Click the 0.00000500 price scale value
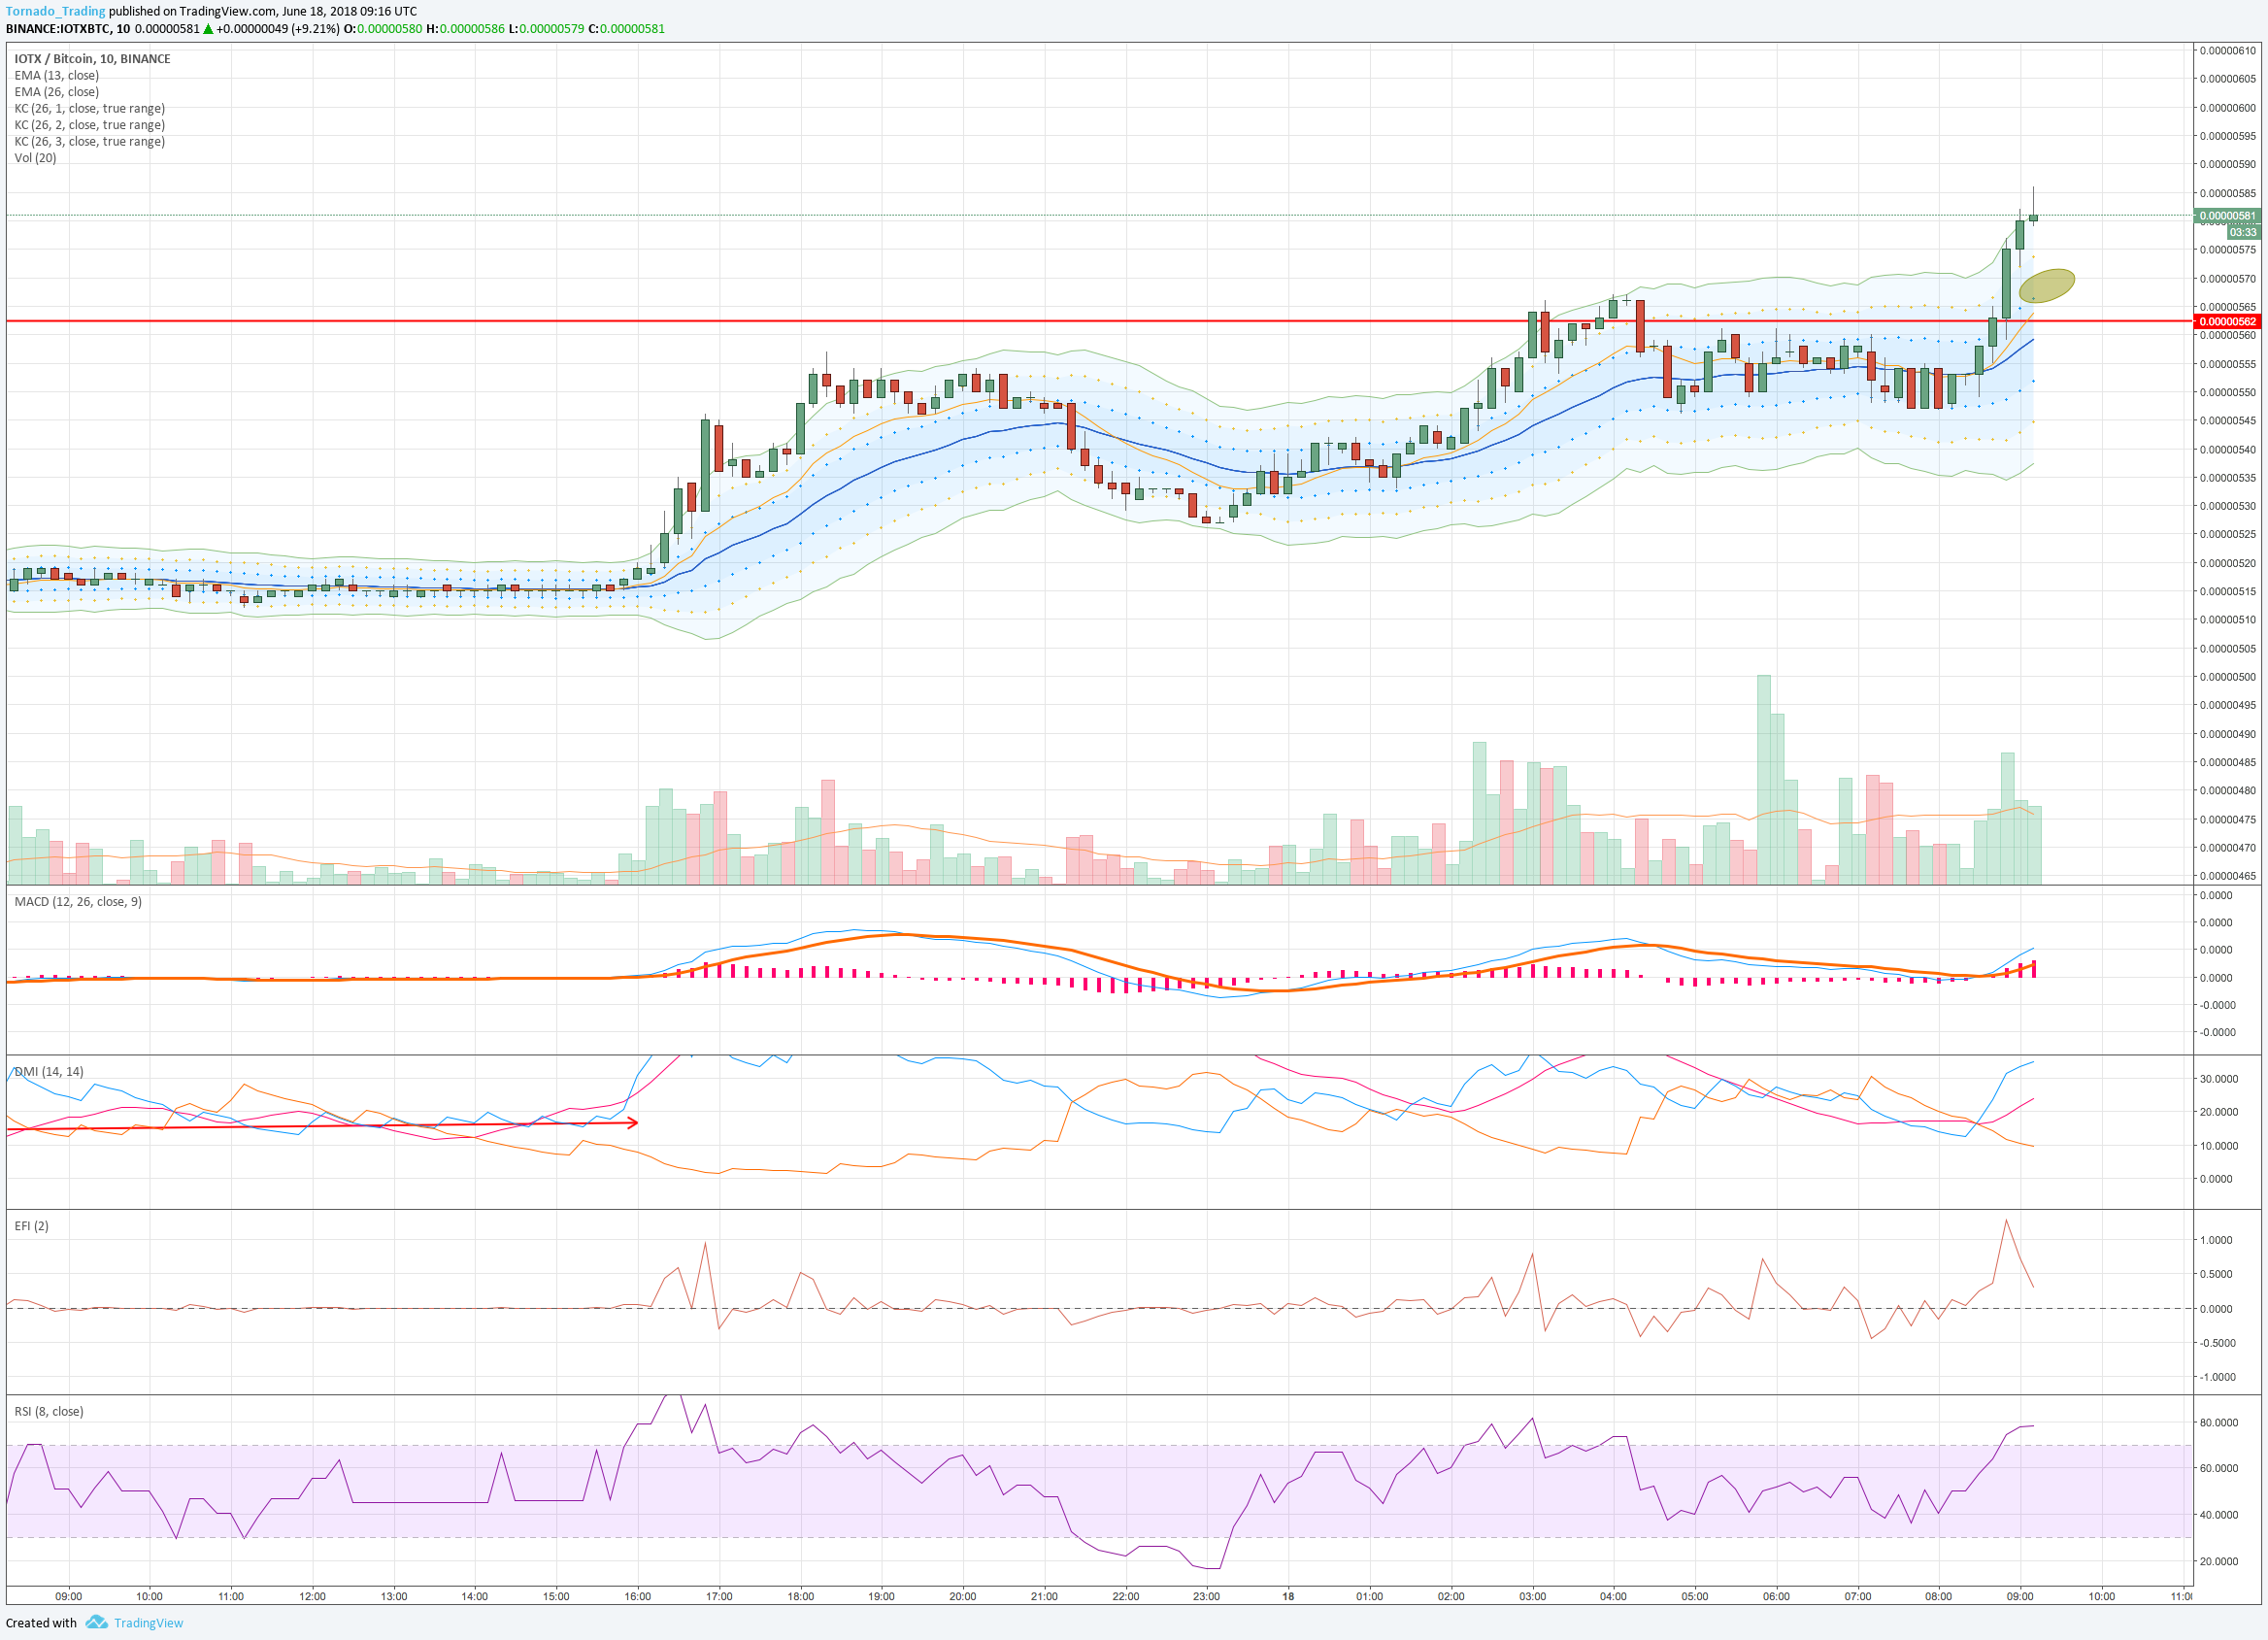This screenshot has height=1640, width=2268. click(2227, 676)
